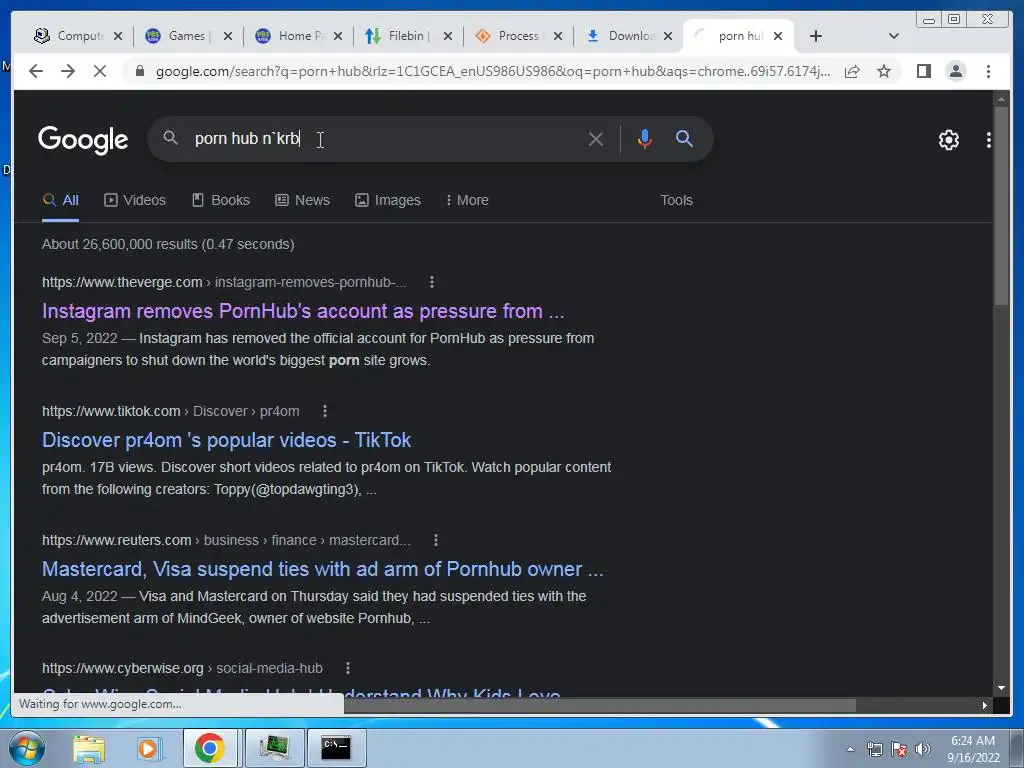1024x768 pixels.
Task: Open options dots for tiktok.com result
Action: coord(325,411)
